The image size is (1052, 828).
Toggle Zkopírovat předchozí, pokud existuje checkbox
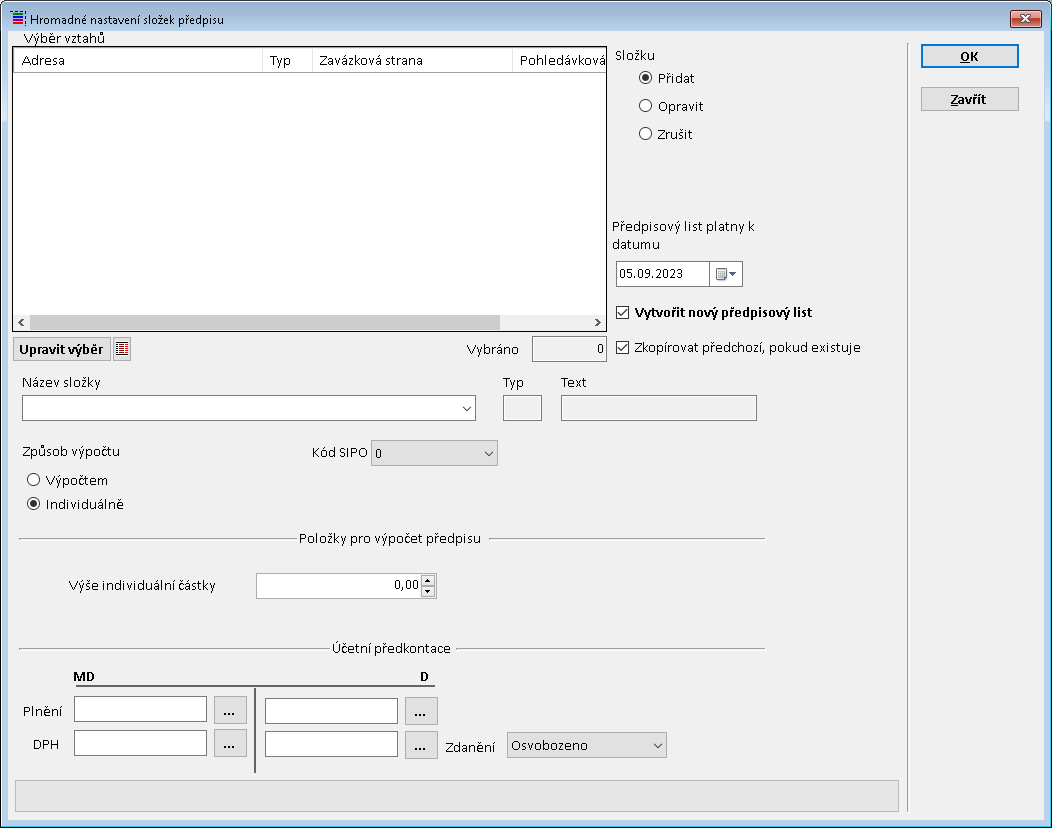624,348
